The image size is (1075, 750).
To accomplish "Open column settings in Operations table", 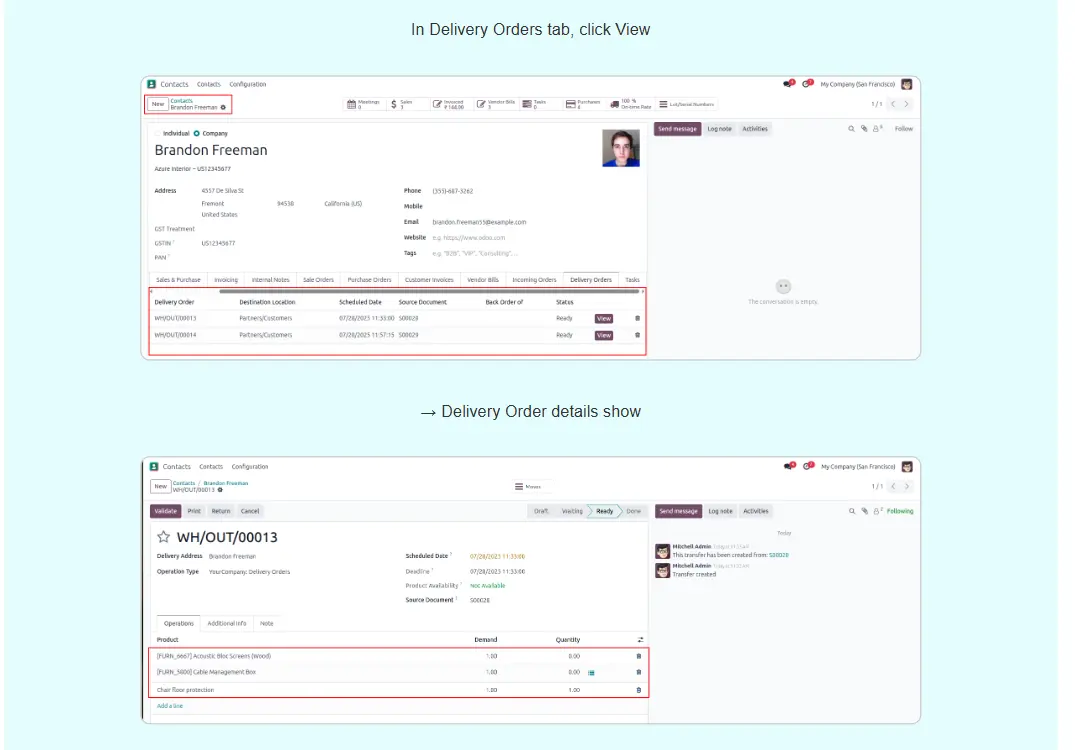I will click(640, 640).
